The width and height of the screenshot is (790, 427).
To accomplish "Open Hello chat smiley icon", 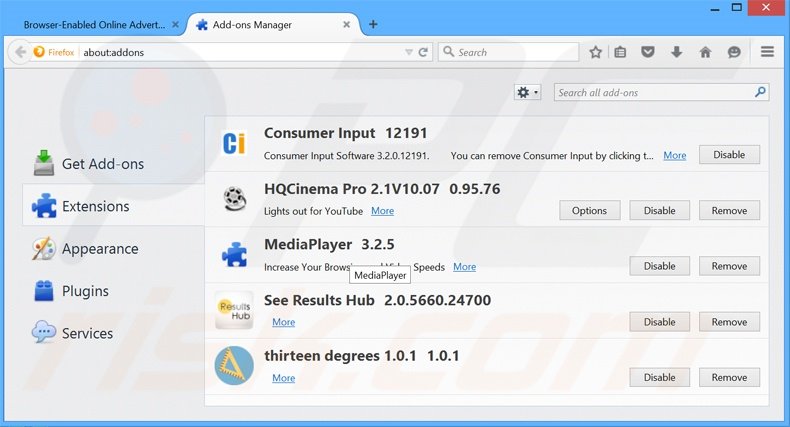I will (x=734, y=52).
